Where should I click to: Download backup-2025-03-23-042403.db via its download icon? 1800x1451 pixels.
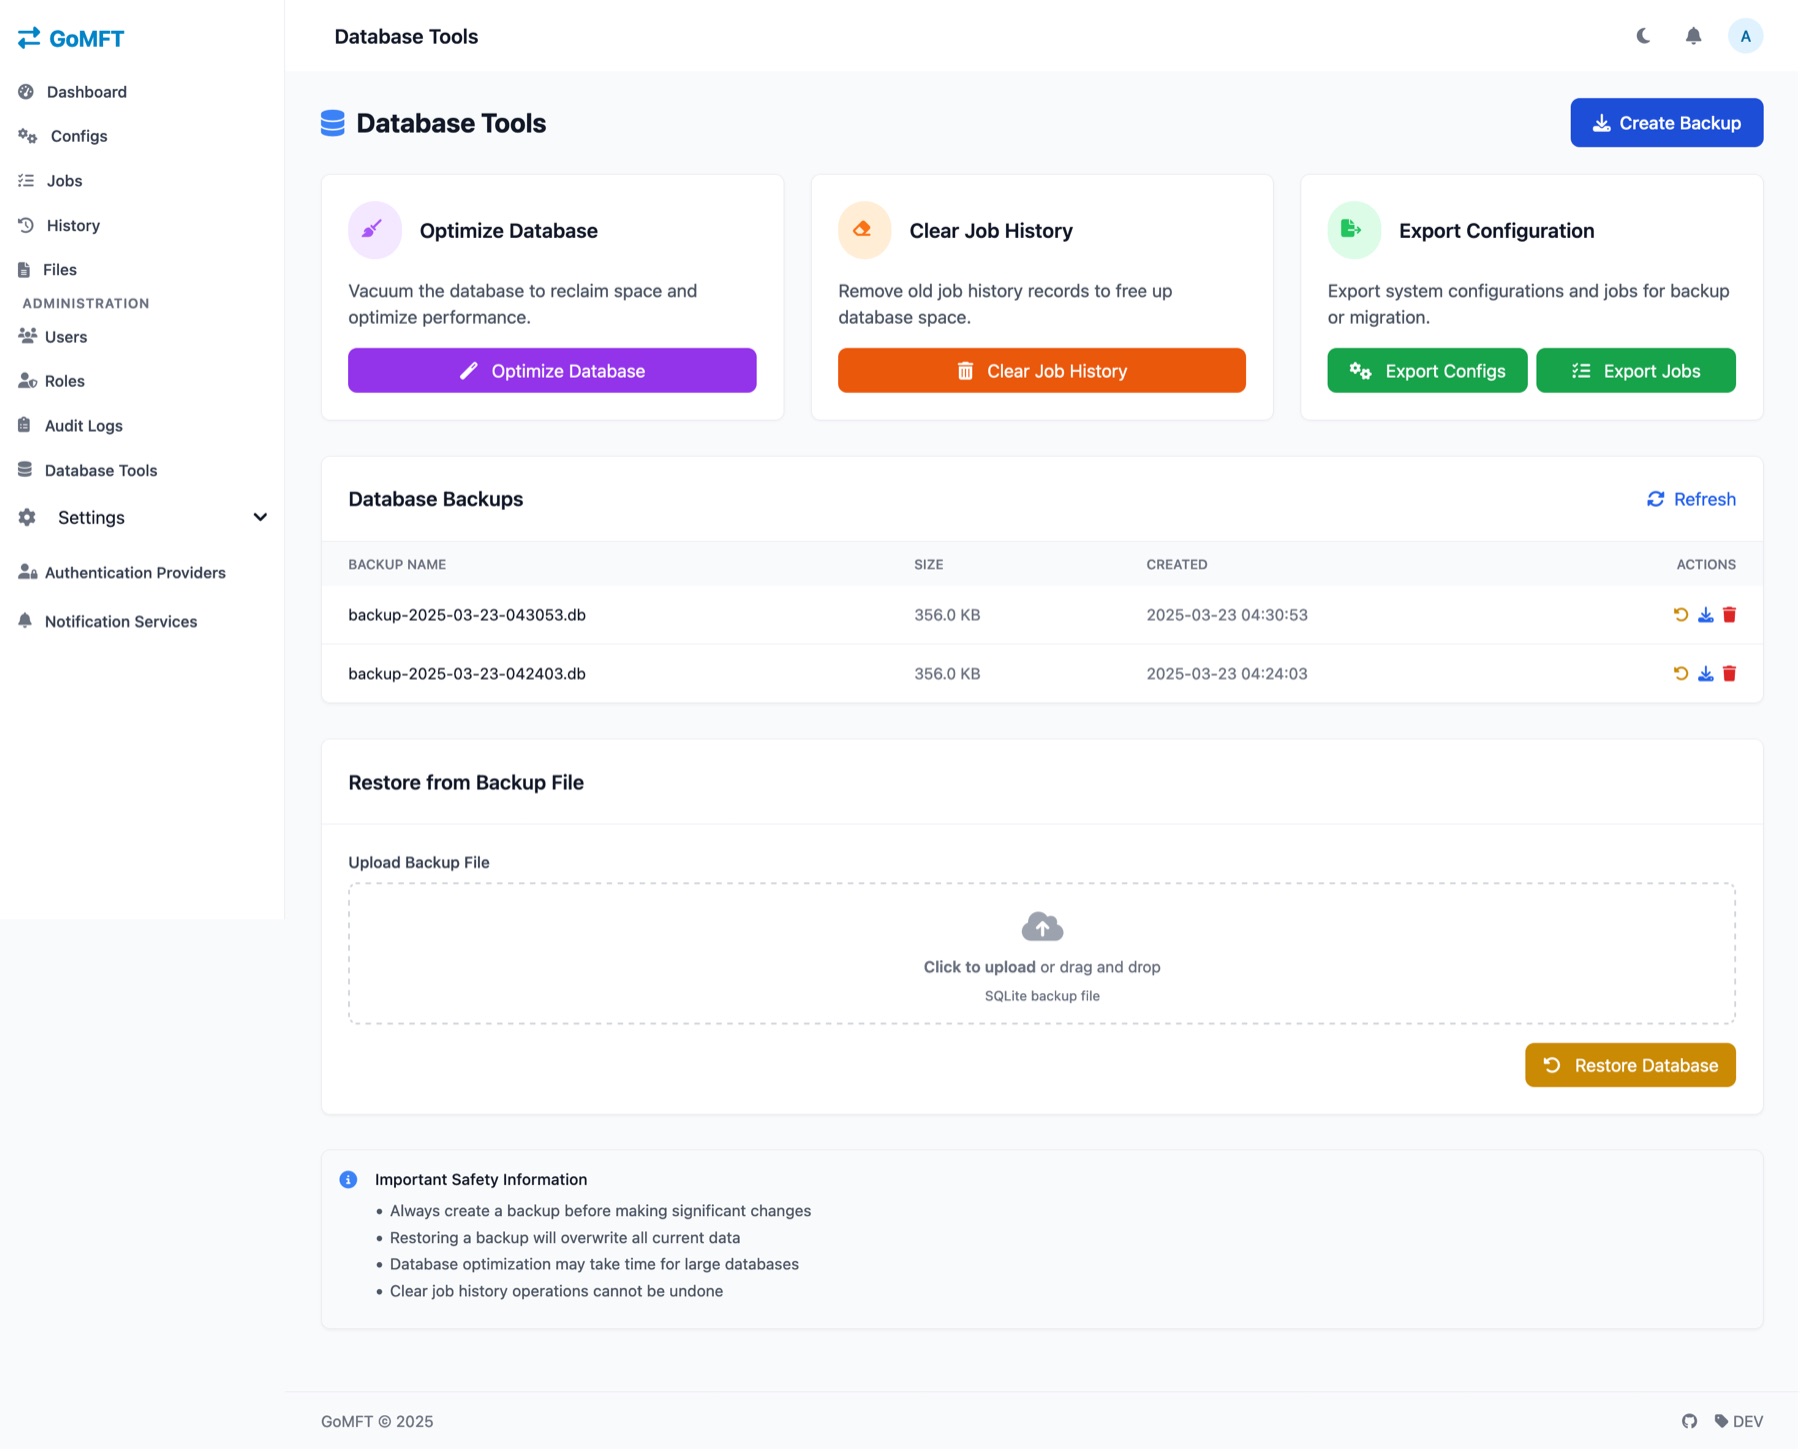coord(1705,674)
